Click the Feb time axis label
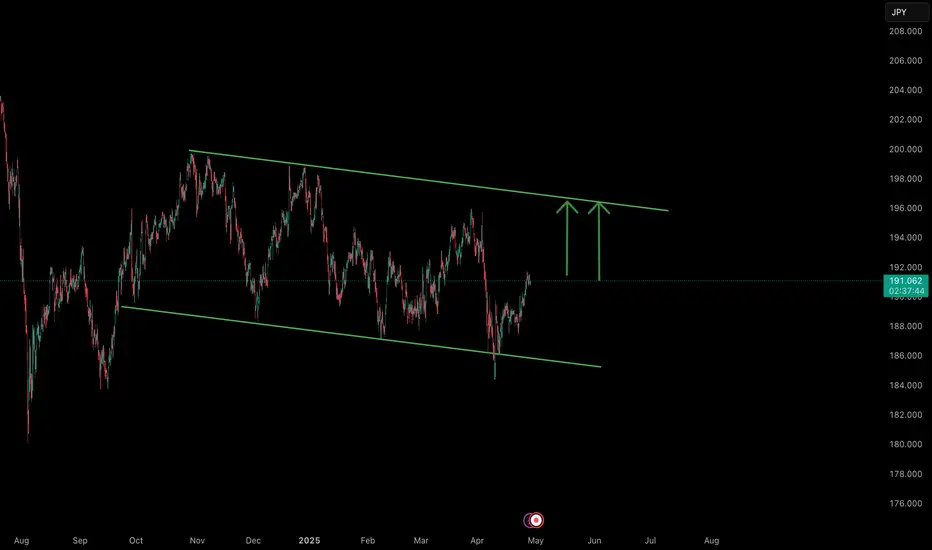The width and height of the screenshot is (932, 550). (x=368, y=540)
